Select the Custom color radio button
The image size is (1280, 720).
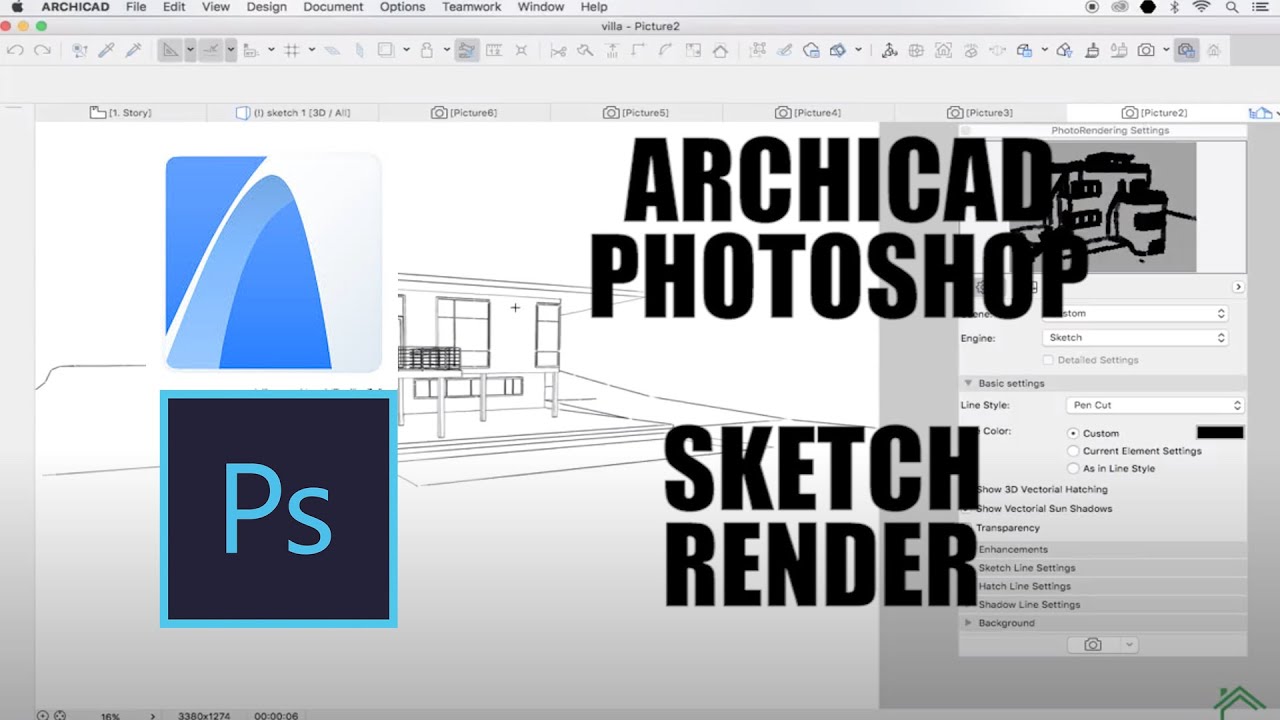click(x=1074, y=433)
